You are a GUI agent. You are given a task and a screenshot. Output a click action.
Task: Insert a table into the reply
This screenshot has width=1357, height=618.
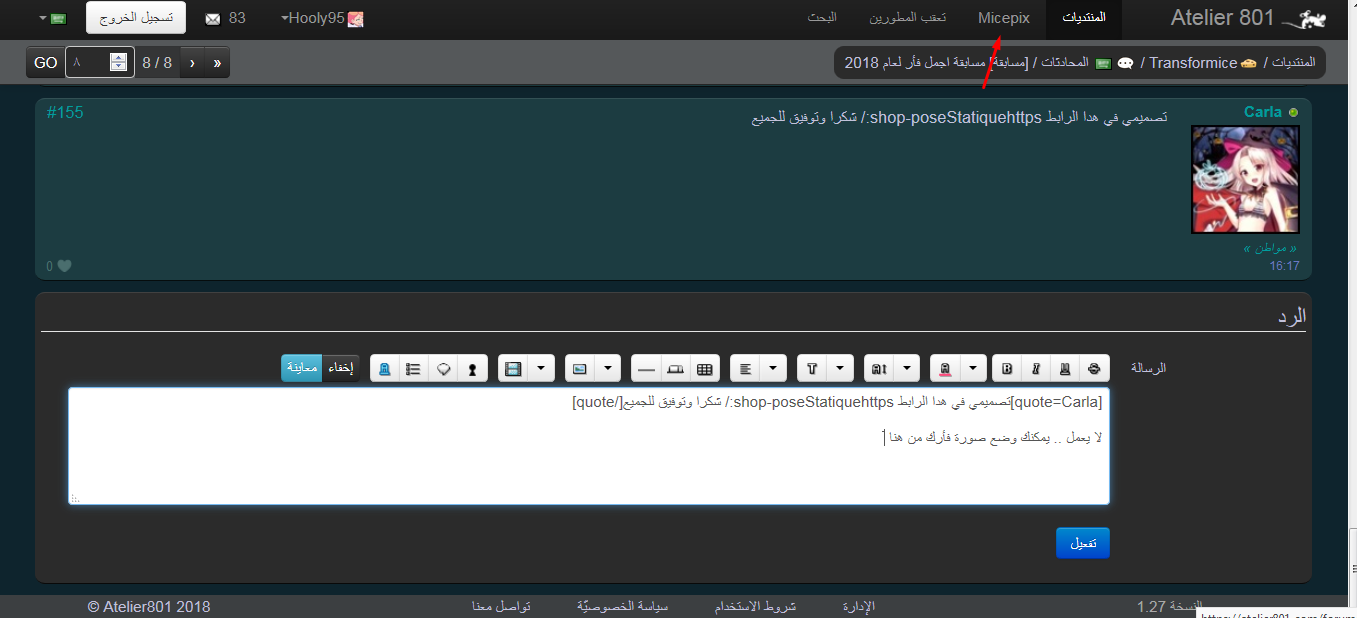[x=704, y=369]
